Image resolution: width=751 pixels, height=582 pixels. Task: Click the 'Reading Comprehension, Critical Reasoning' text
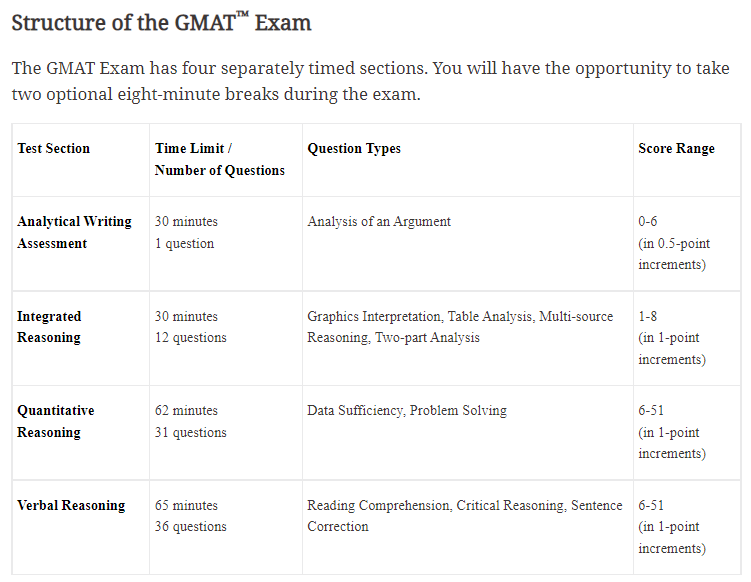[x=436, y=505]
